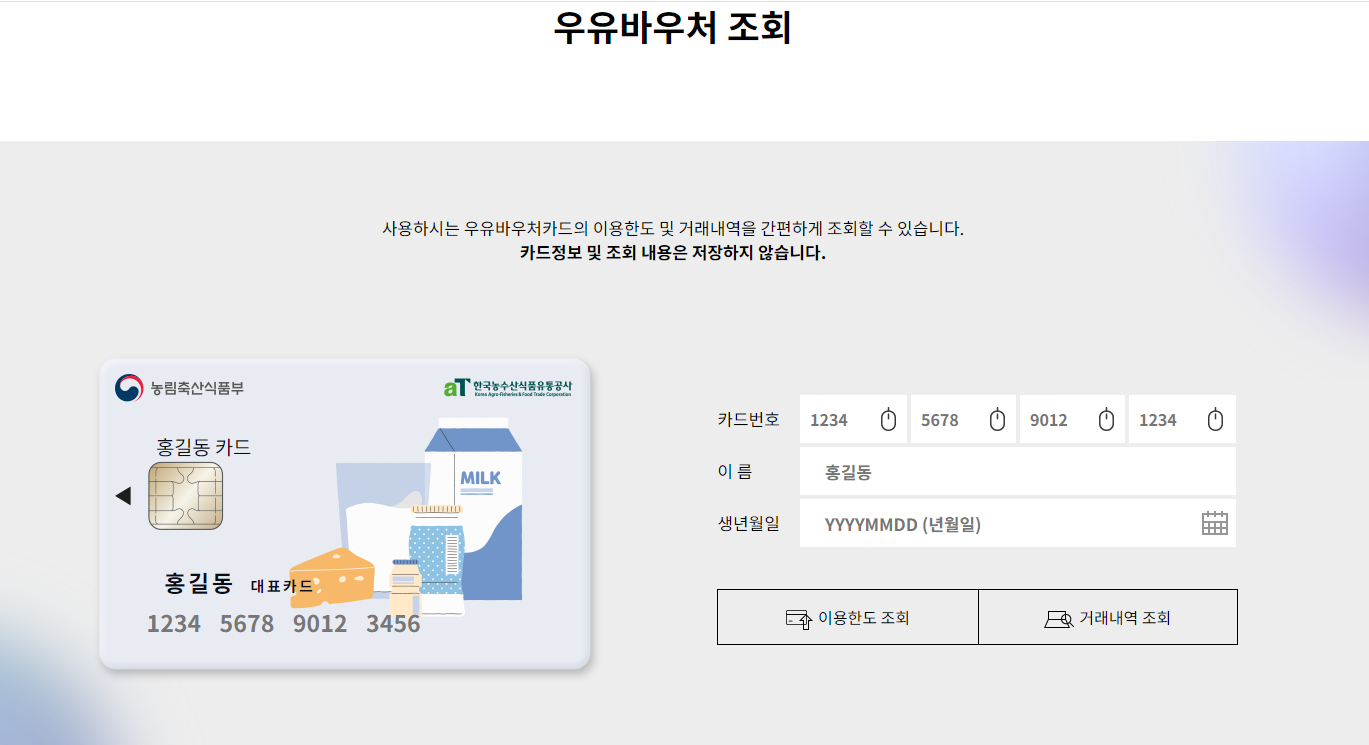Viewport: 1369px width, 745px height.
Task: Click the 농림축산식품부 logo on the card
Action: click(179, 387)
